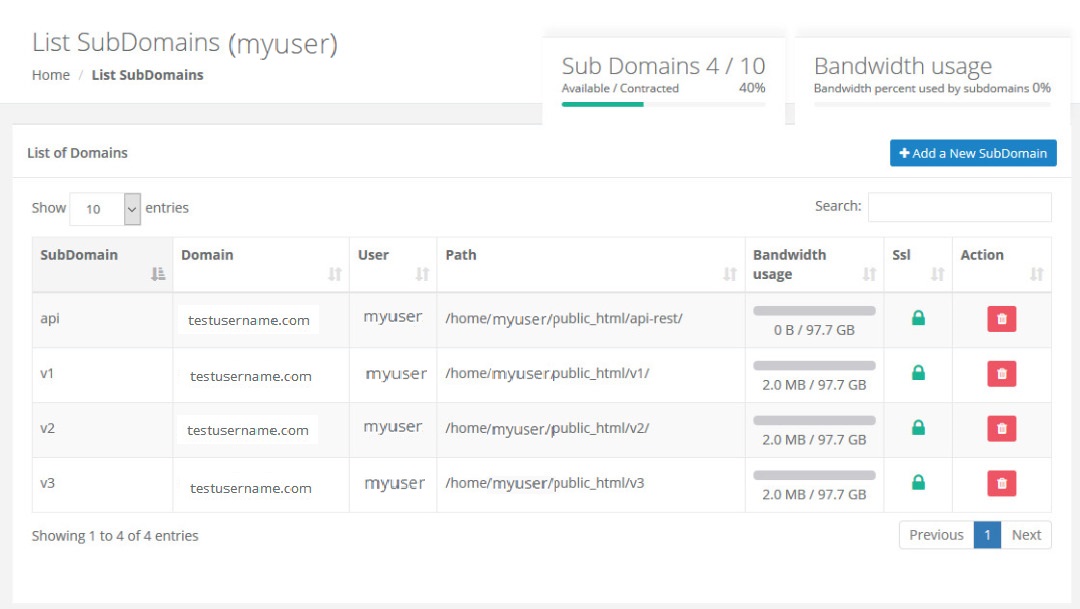The image size is (1080, 609).
Task: Click path /home/myuser/public_html/v1/
Action: click(x=548, y=373)
